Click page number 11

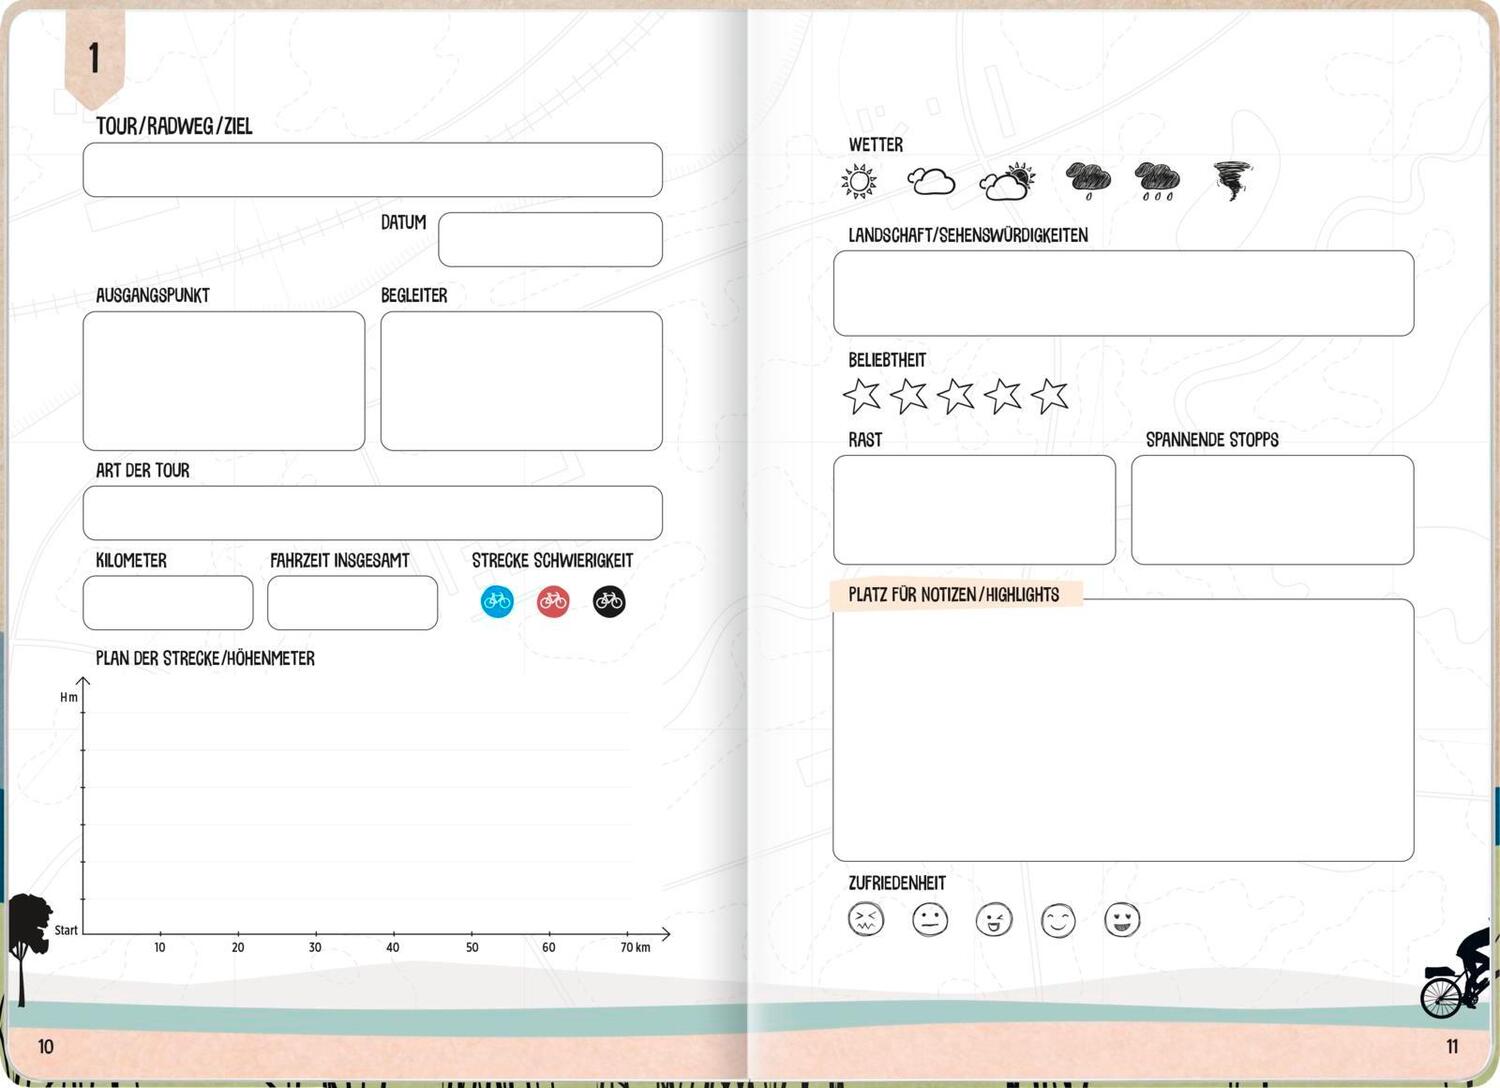(1452, 1047)
